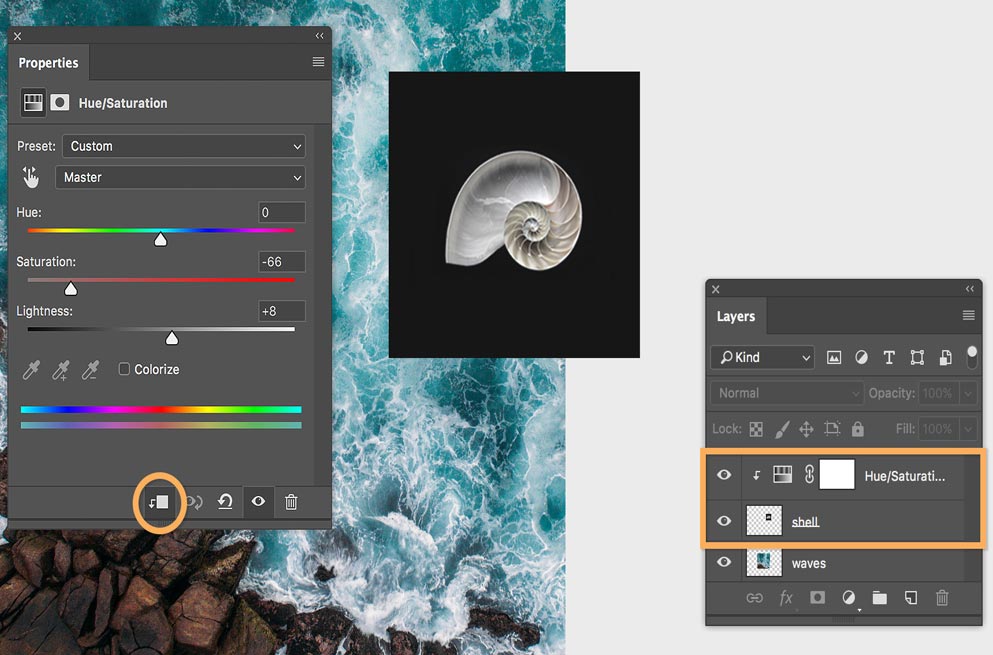Select the waves layer thumbnail

click(764, 563)
